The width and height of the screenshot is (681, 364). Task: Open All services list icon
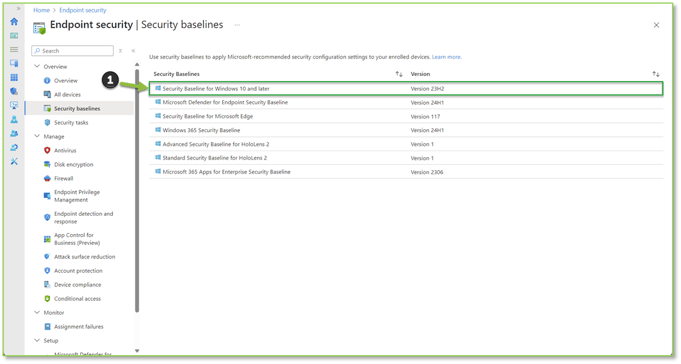tap(14, 50)
